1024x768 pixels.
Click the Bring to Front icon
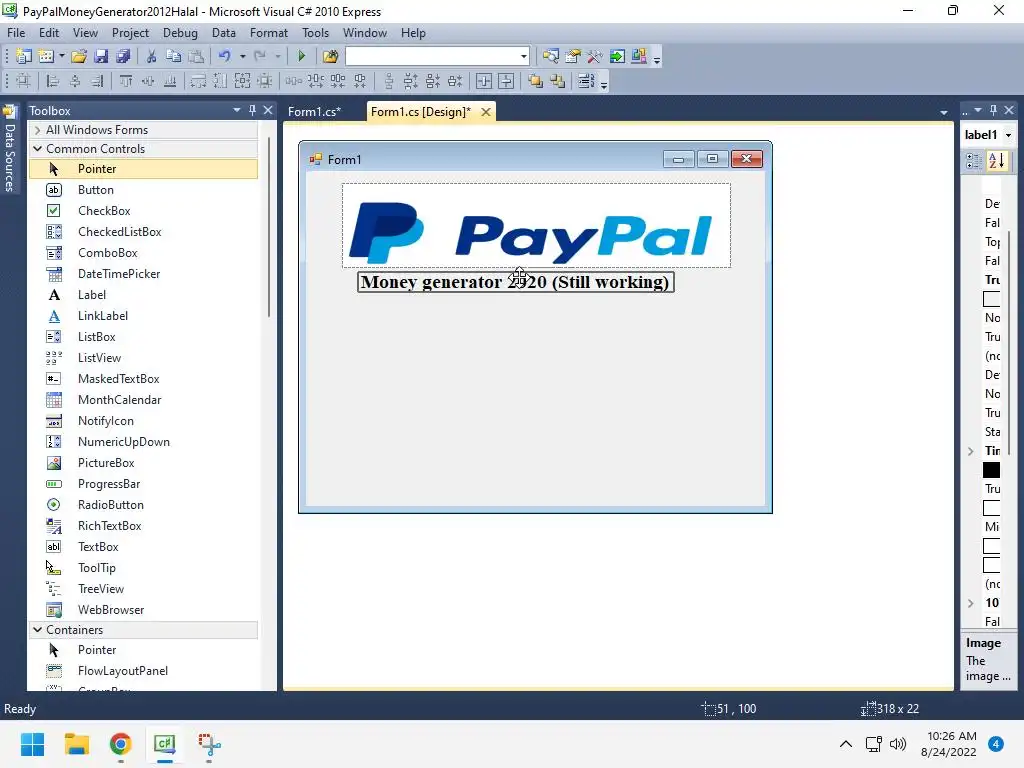[x=536, y=81]
